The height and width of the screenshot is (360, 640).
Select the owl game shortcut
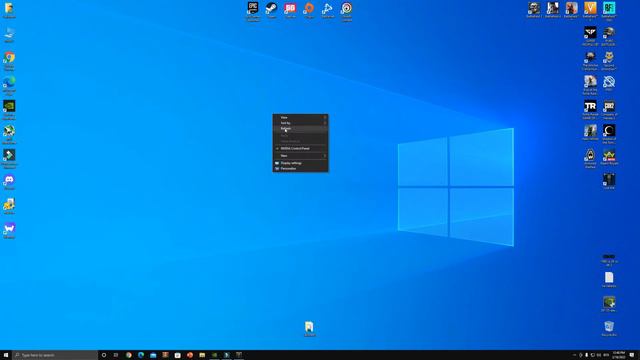tap(609, 60)
